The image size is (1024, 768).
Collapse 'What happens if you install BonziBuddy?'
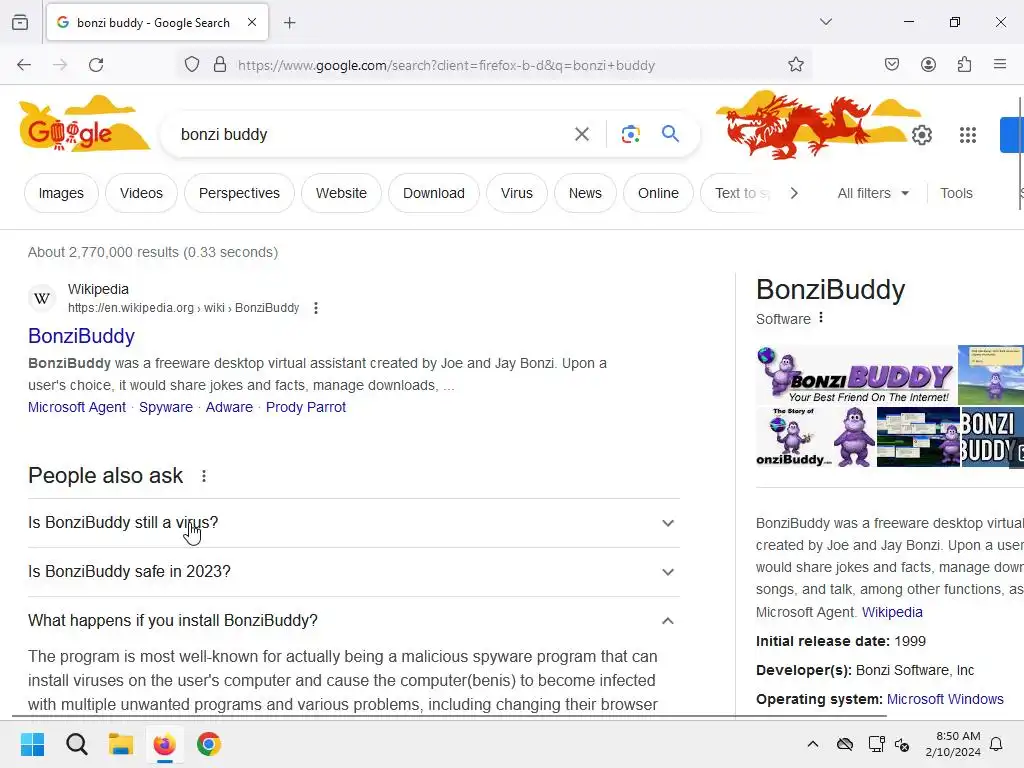[354, 620]
